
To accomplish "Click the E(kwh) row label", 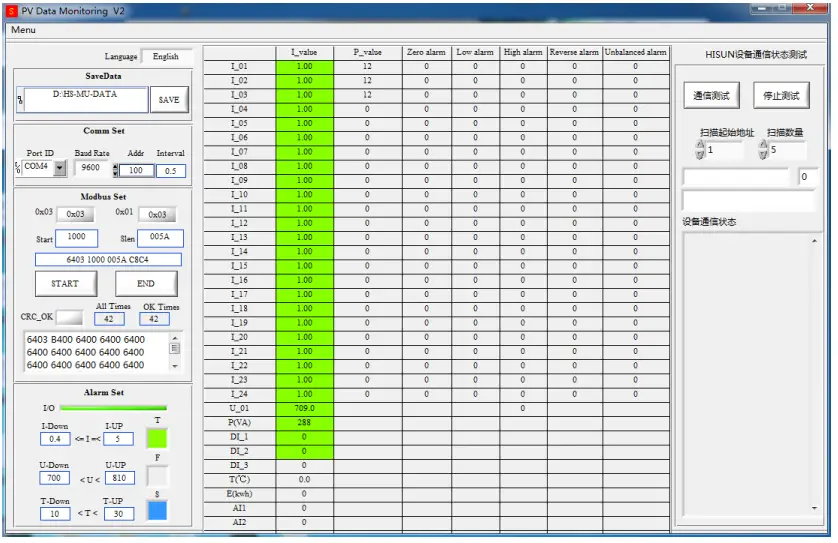I will tap(239, 494).
